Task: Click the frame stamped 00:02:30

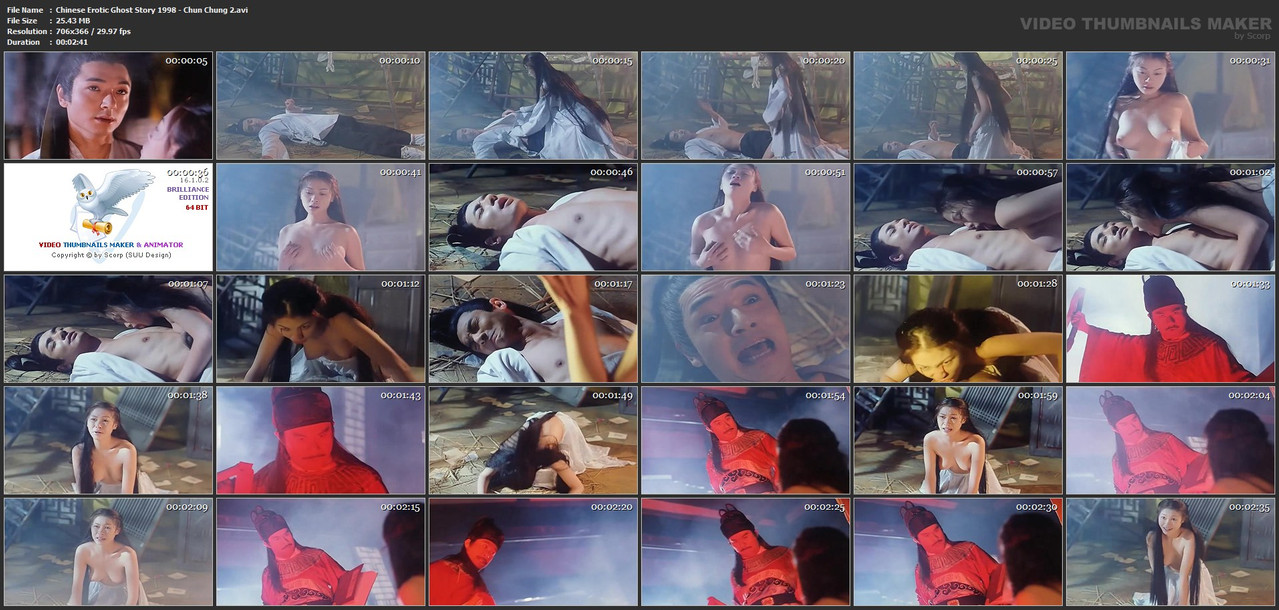Action: pyautogui.click(x=957, y=553)
